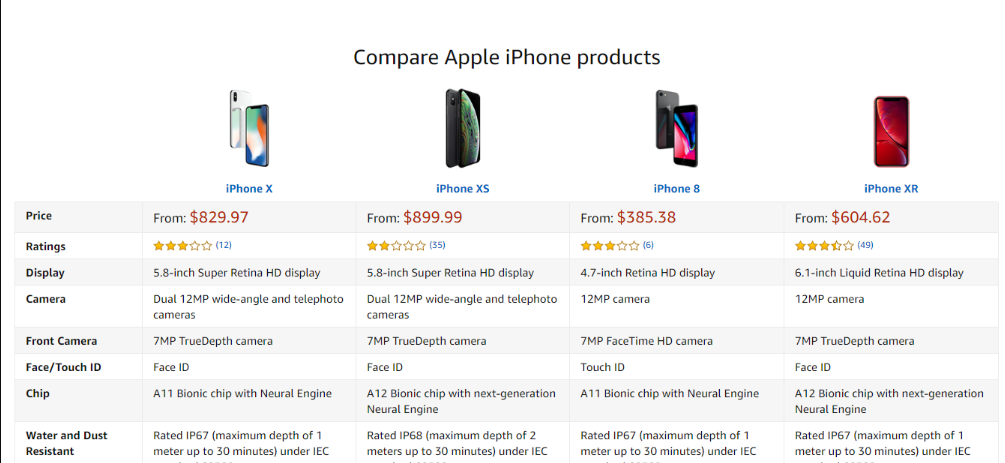Click the iPhone XS star rating icons

[396, 246]
